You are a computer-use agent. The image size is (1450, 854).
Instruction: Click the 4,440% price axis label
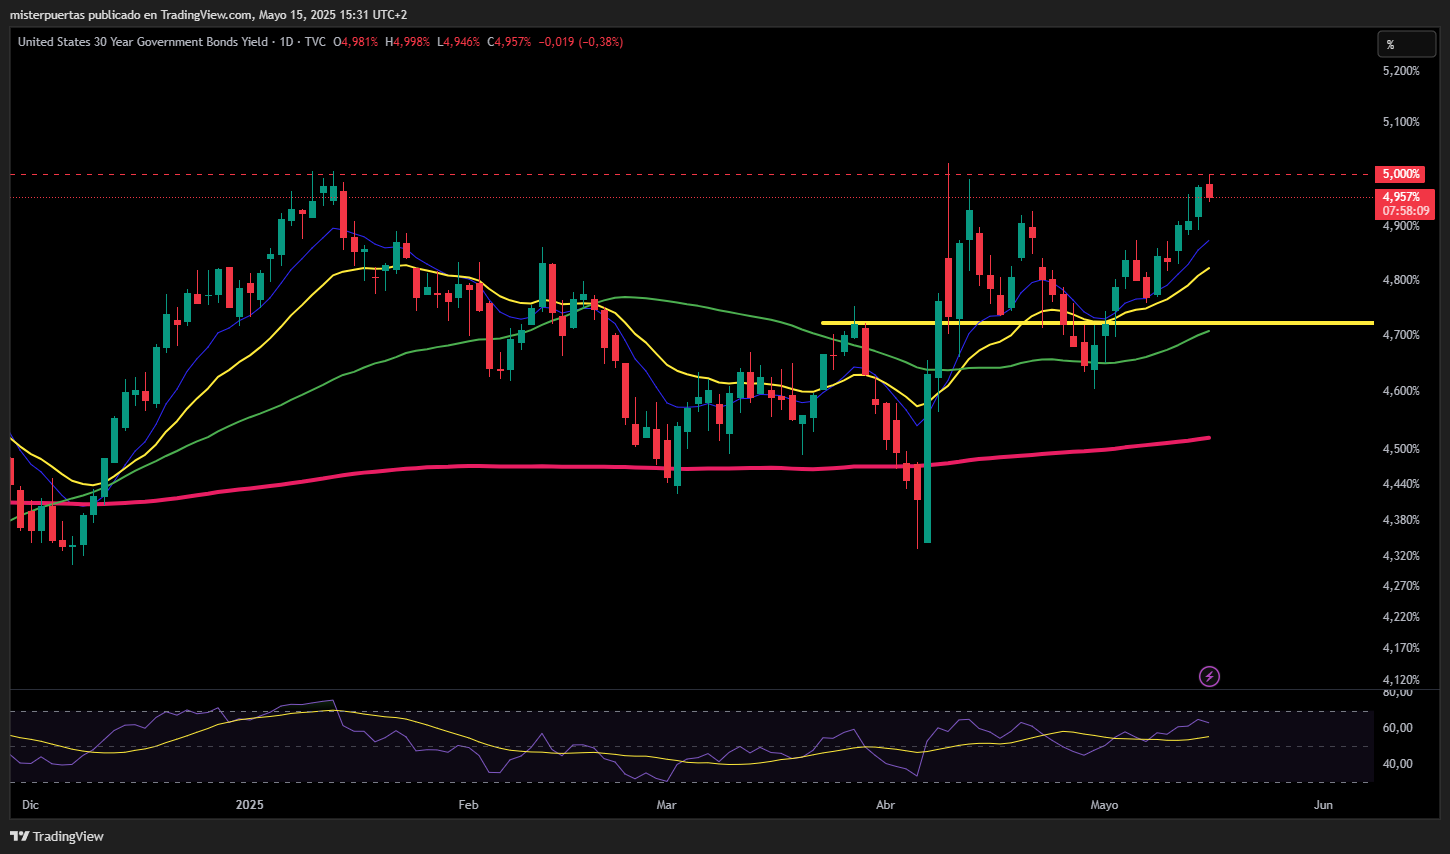(1401, 484)
